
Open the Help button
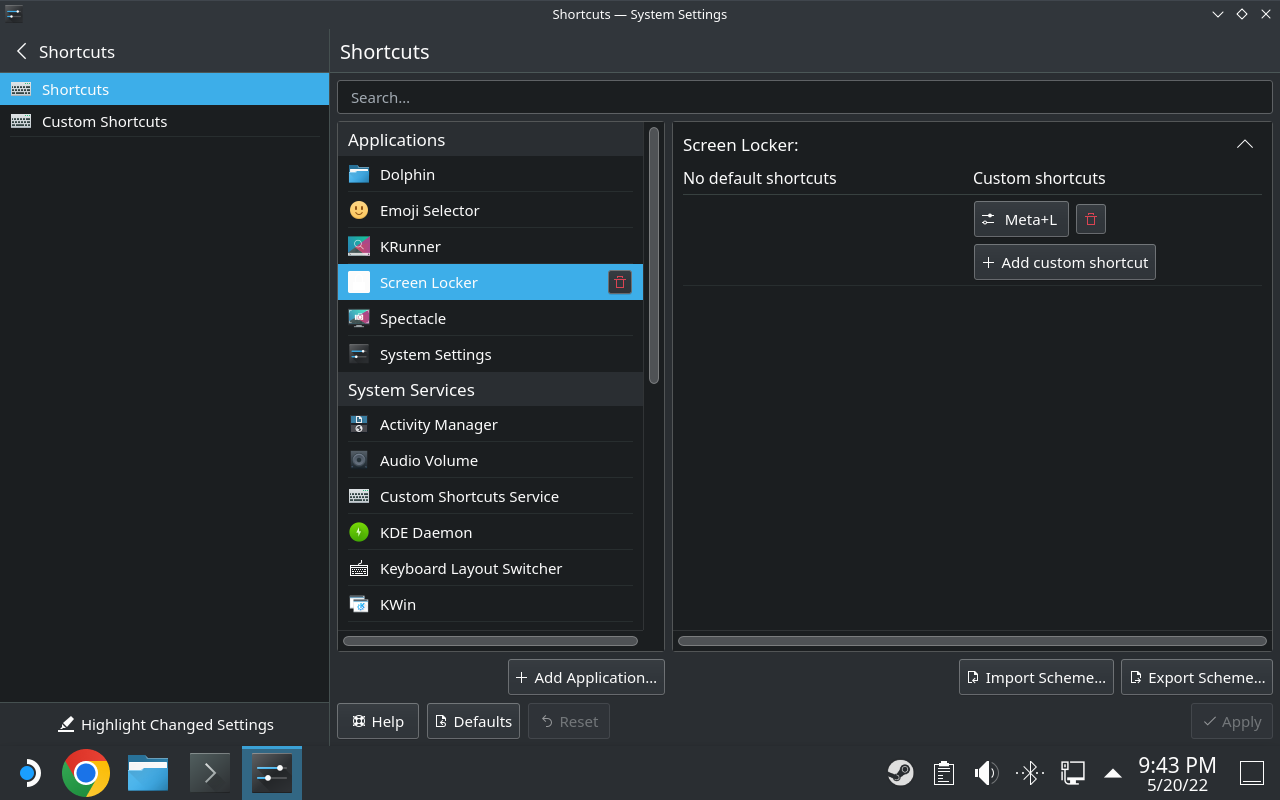pos(378,721)
